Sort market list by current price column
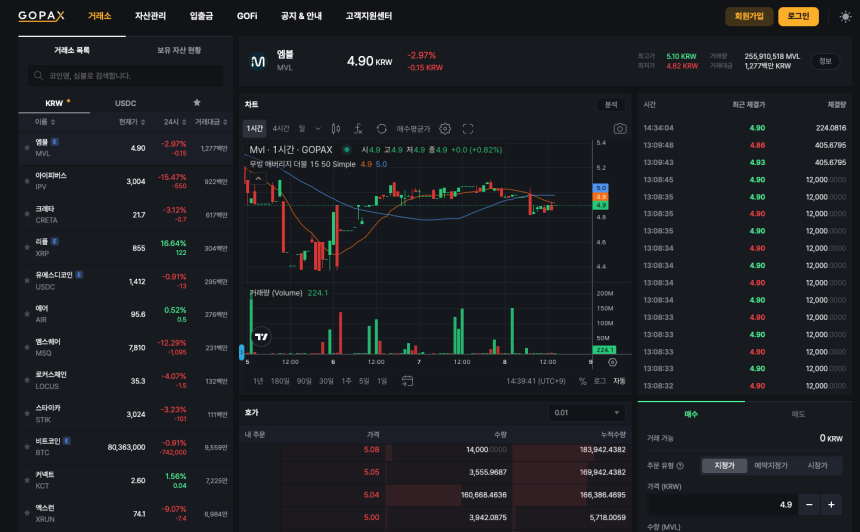The height and width of the screenshot is (532, 860). 132,122
